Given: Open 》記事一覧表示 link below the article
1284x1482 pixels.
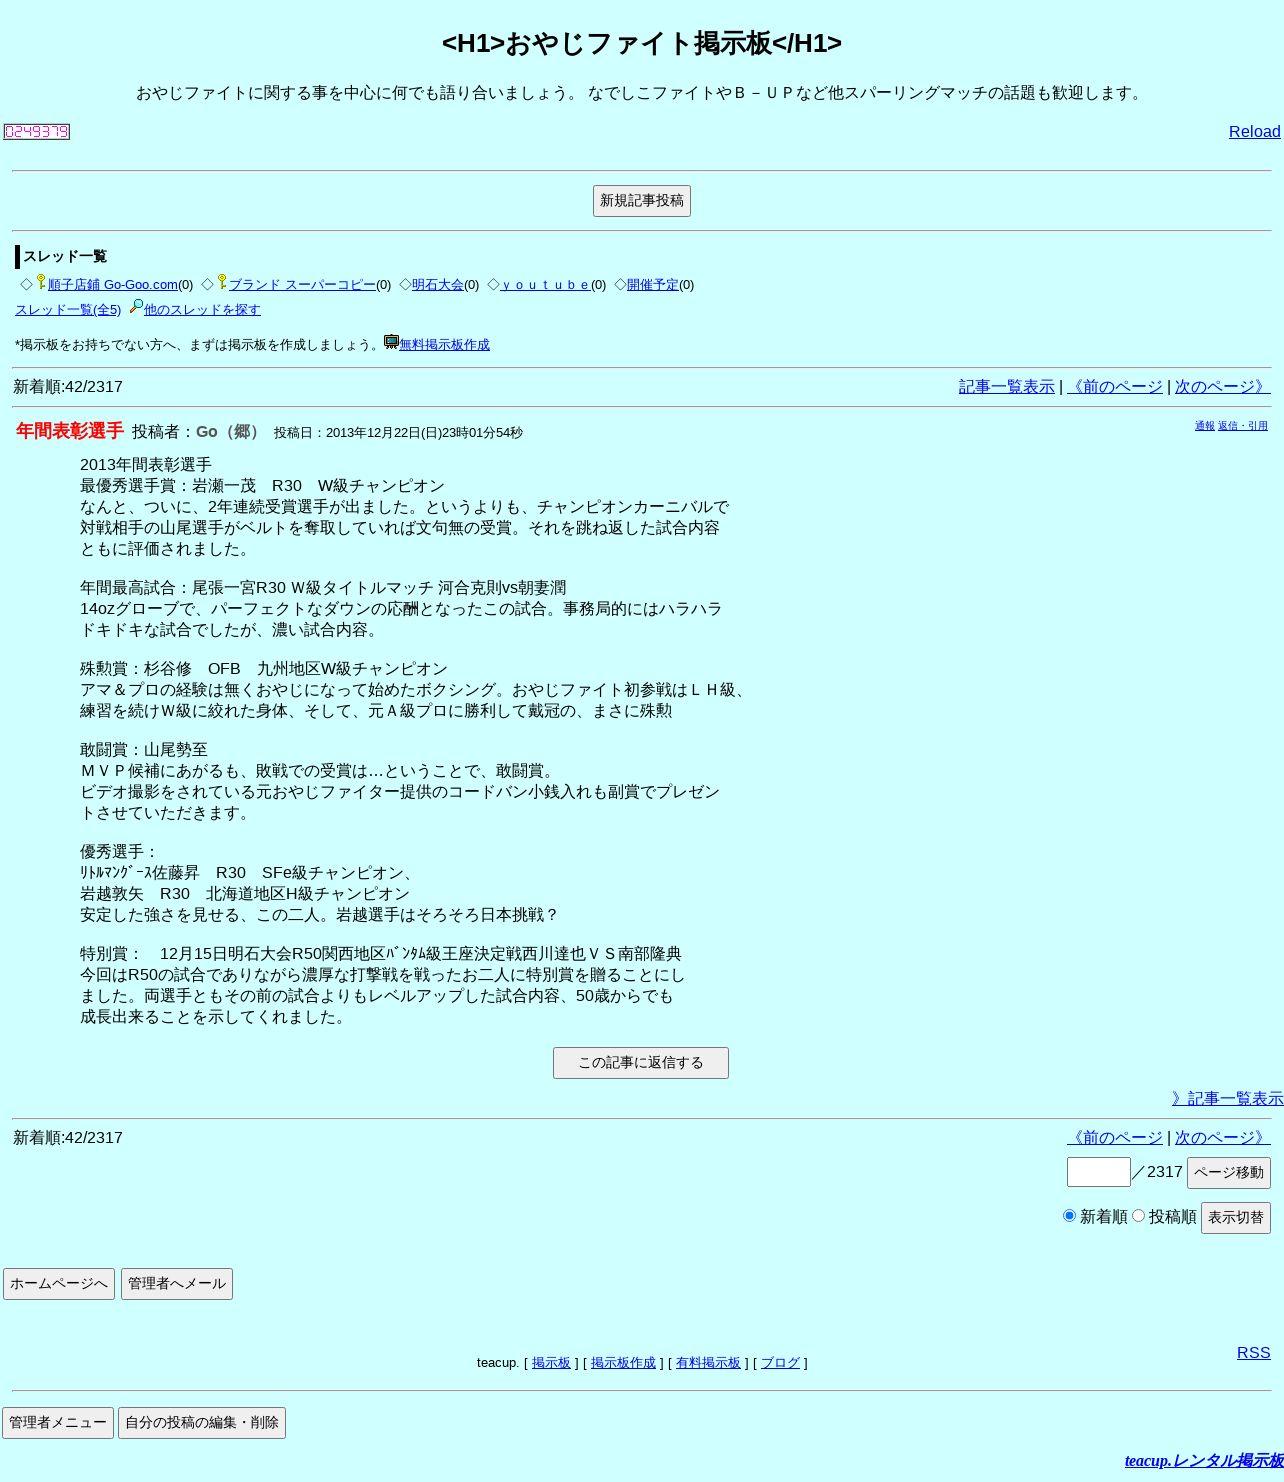Looking at the screenshot, I should tap(1228, 1099).
